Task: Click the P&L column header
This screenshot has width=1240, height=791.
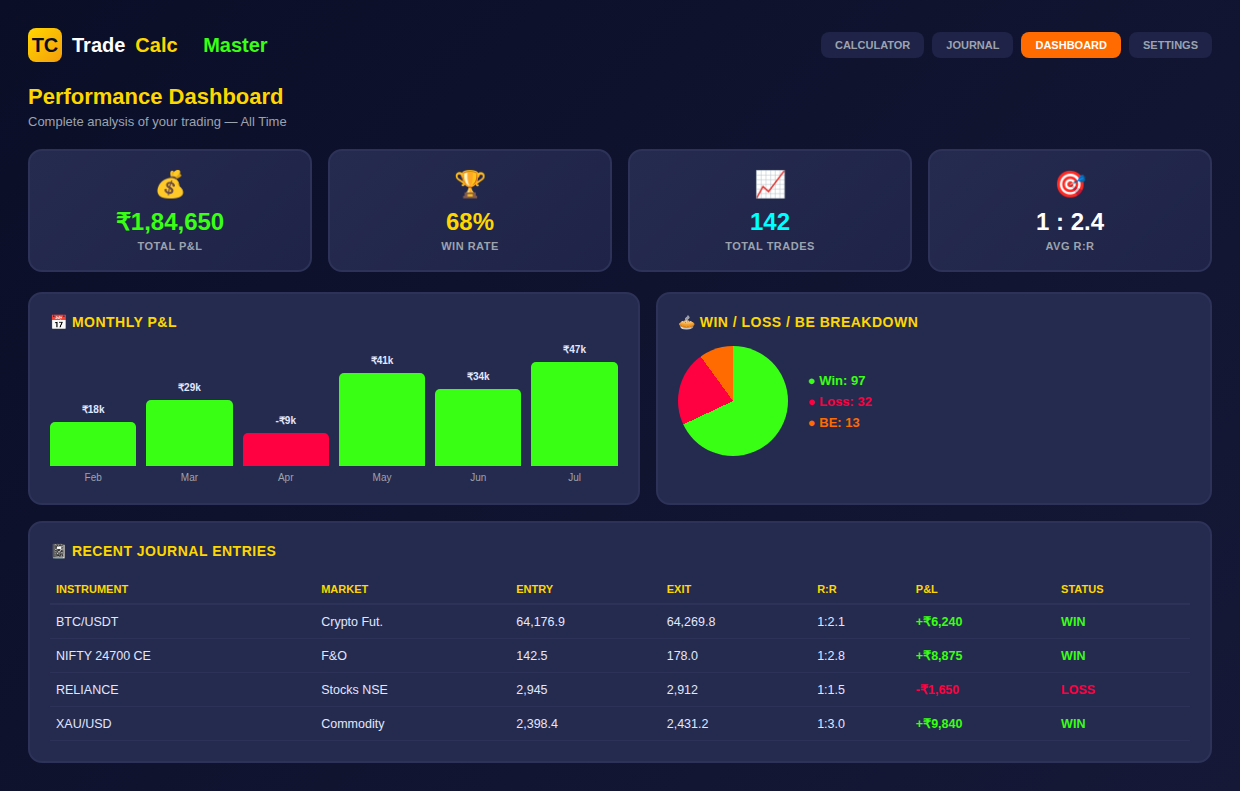Action: click(927, 589)
